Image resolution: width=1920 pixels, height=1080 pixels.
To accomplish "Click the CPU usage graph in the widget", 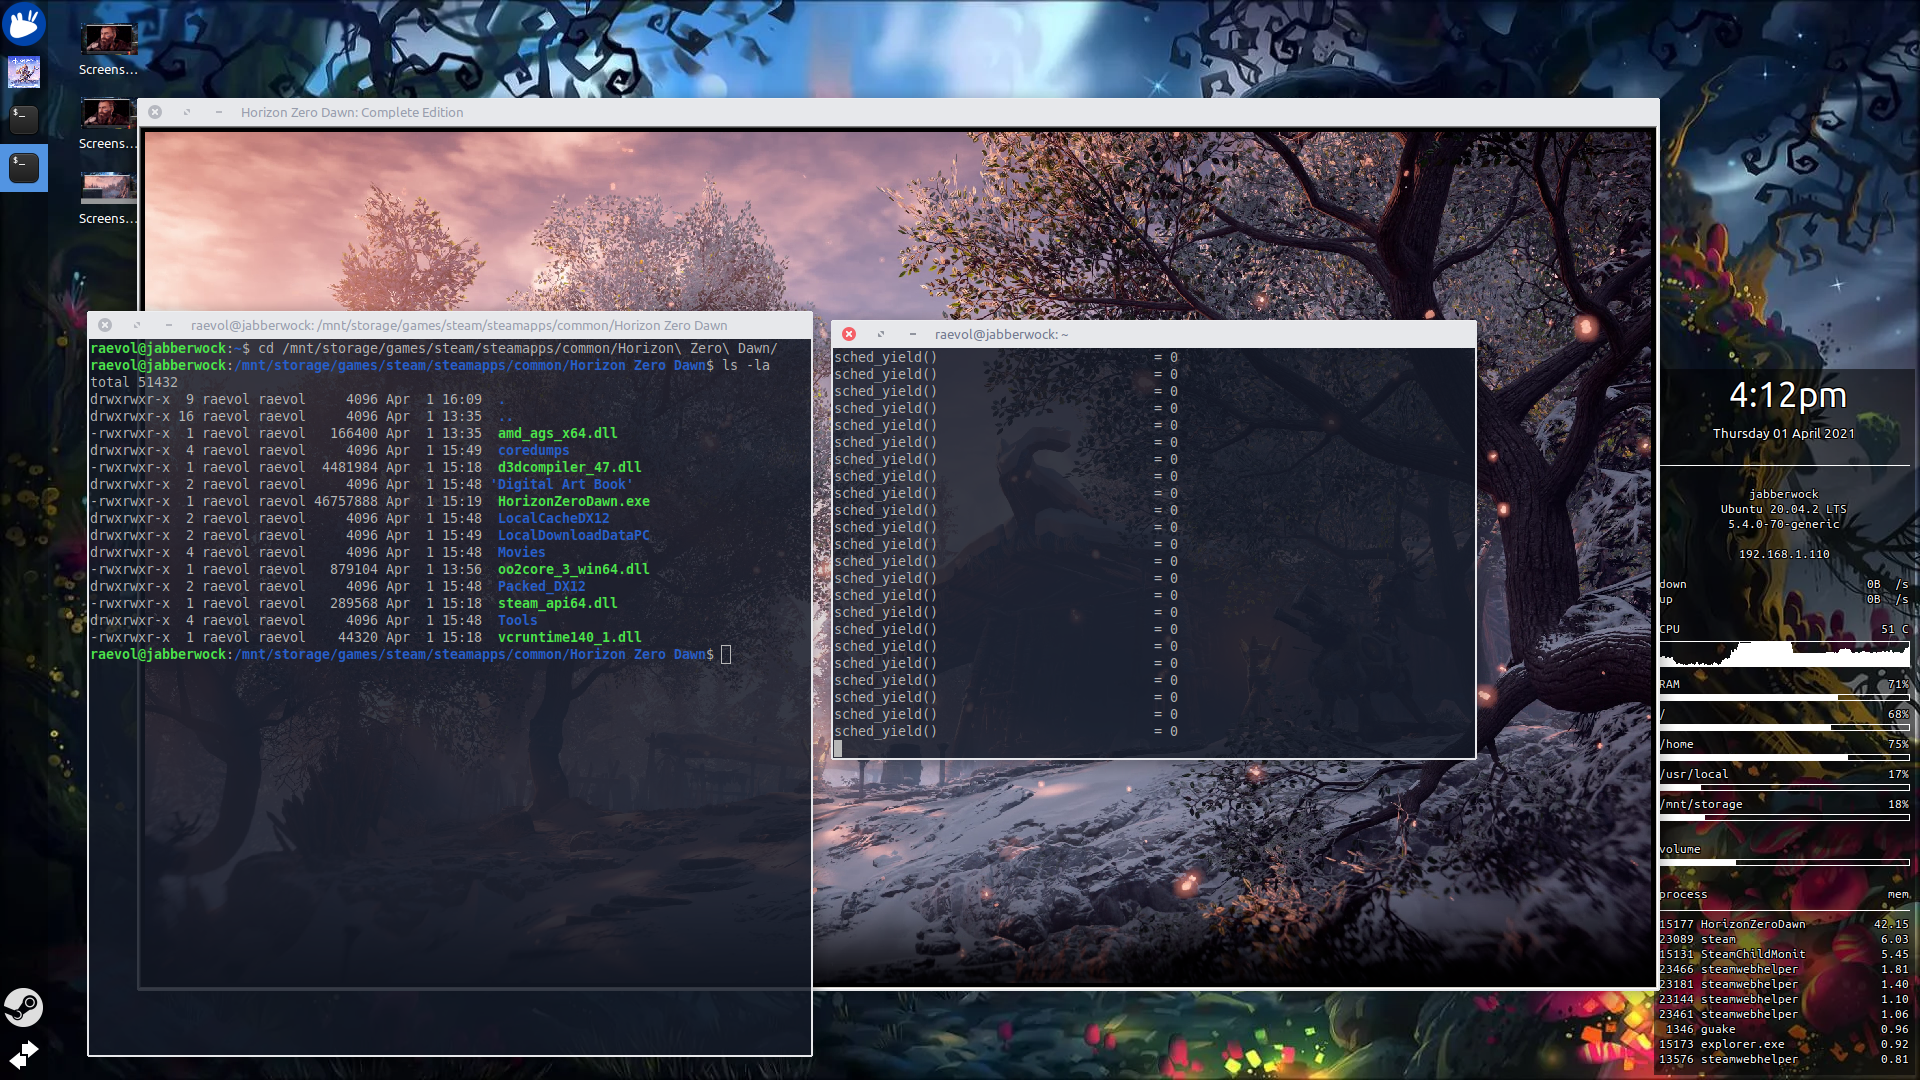I will click(x=1785, y=654).
